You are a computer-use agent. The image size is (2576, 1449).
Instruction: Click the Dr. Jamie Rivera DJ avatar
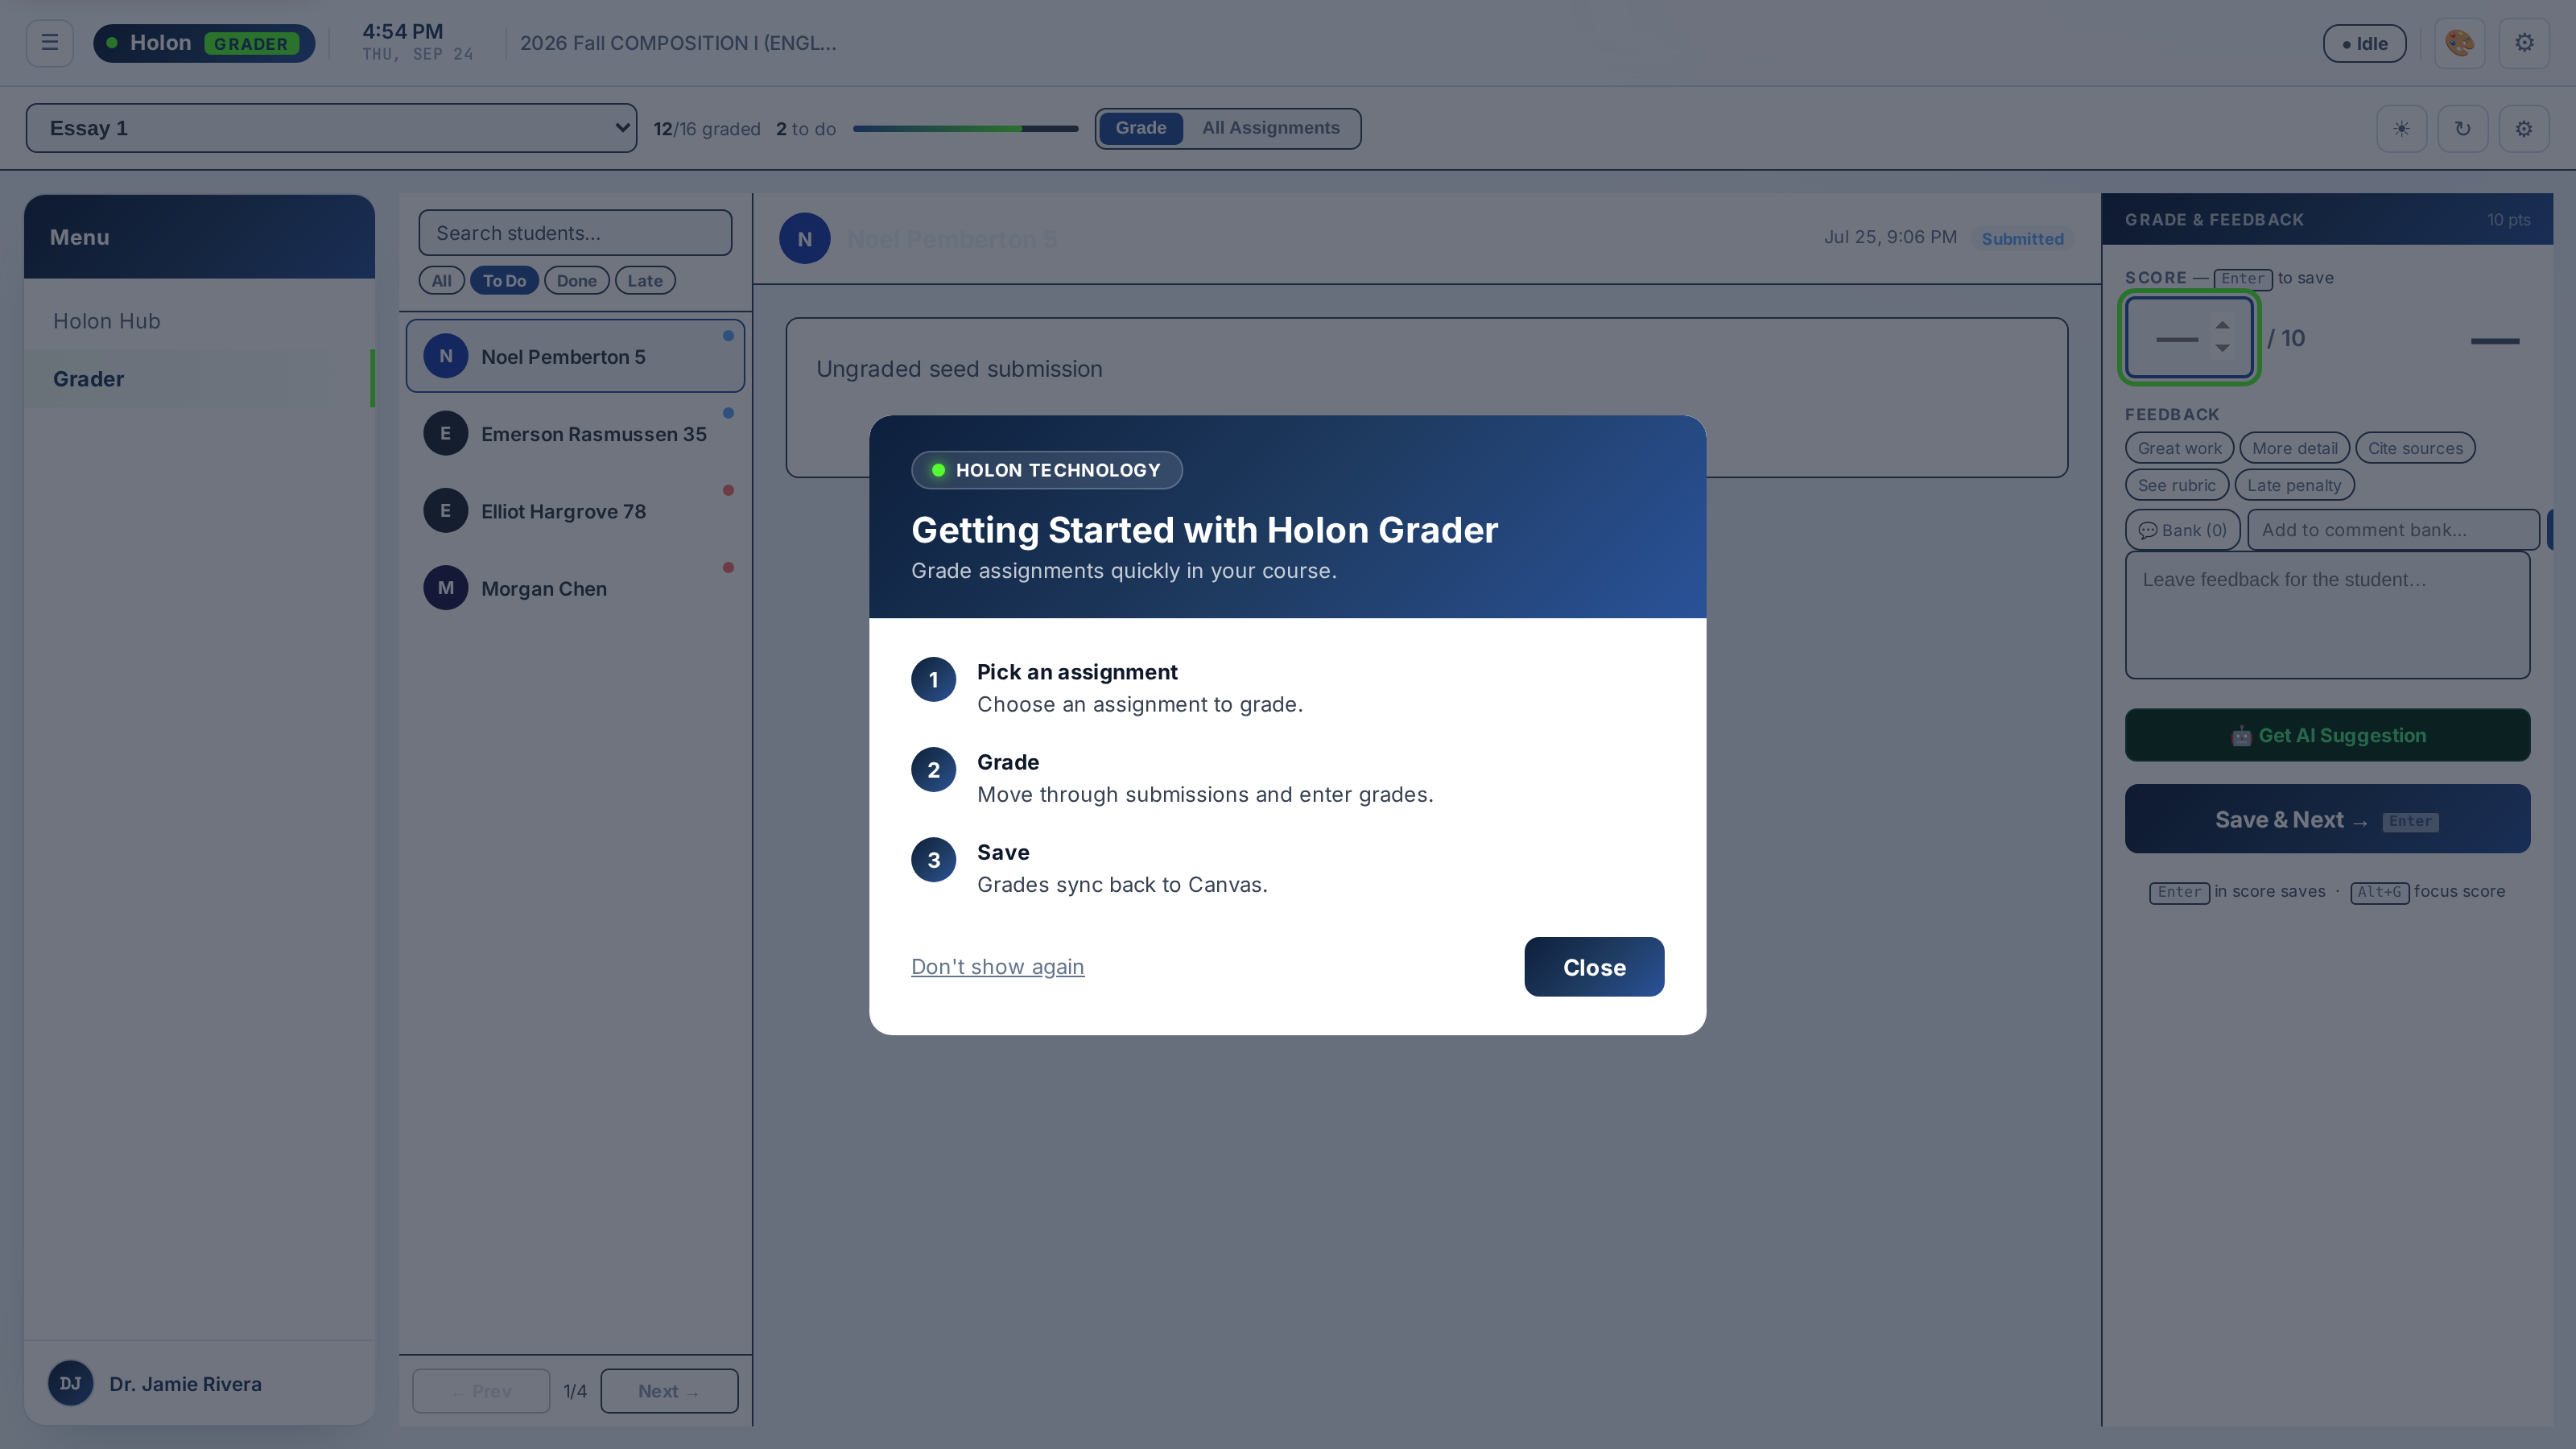[70, 1383]
